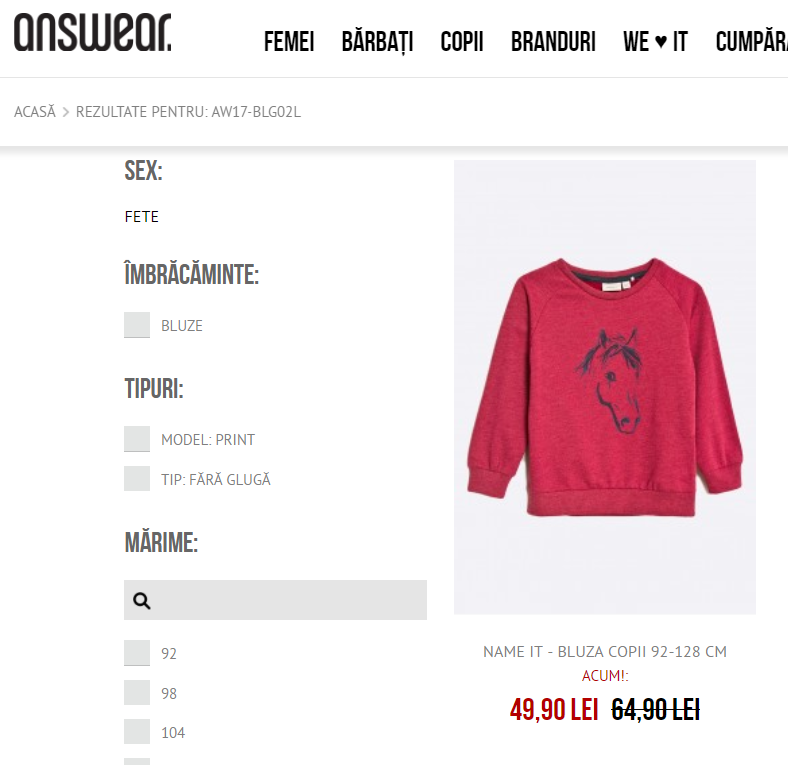788x765 pixels.
Task: Open Name It bluza copii product title
Action: (605, 652)
